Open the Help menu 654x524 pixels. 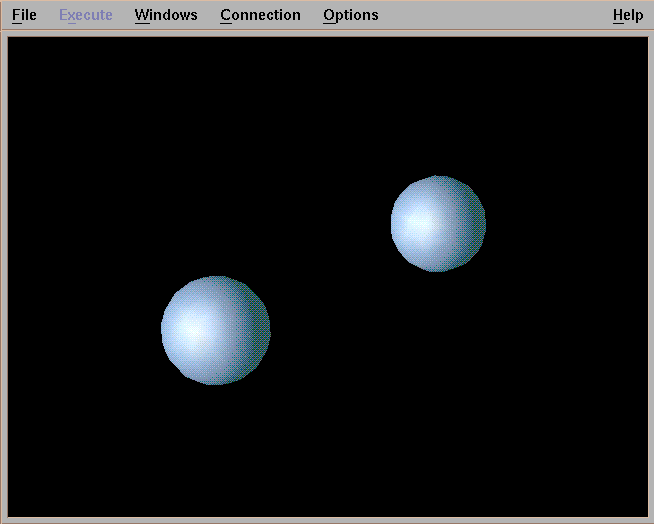click(628, 15)
